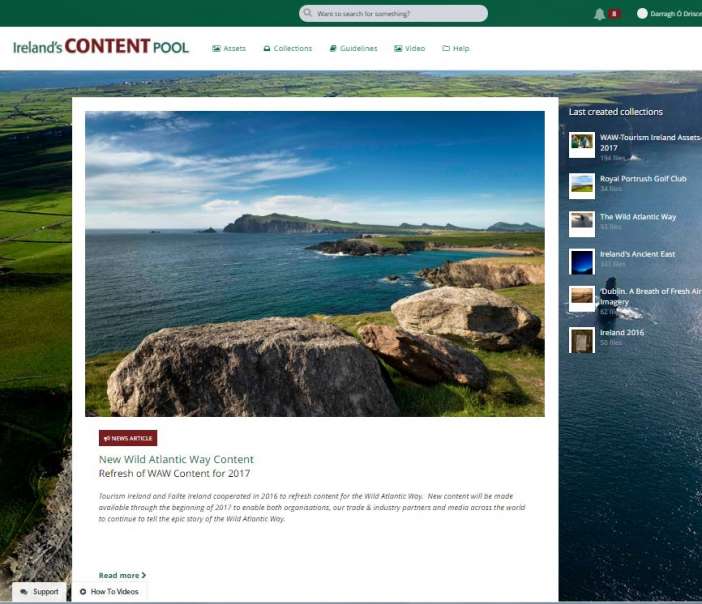The height and width of the screenshot is (604, 702).
Task: Open the Assets menu
Action: click(229, 48)
